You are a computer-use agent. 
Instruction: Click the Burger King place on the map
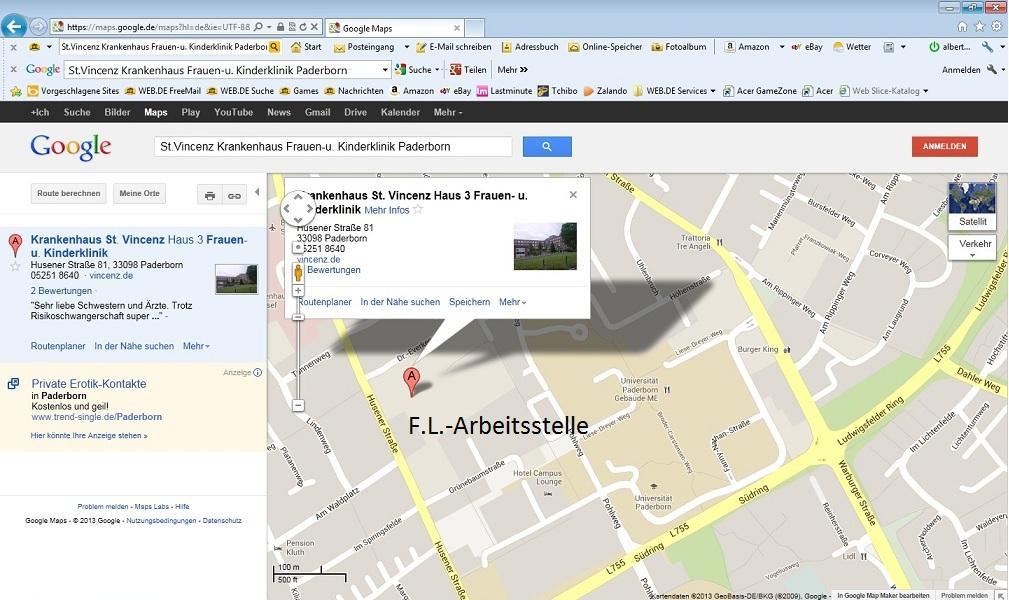(x=763, y=350)
